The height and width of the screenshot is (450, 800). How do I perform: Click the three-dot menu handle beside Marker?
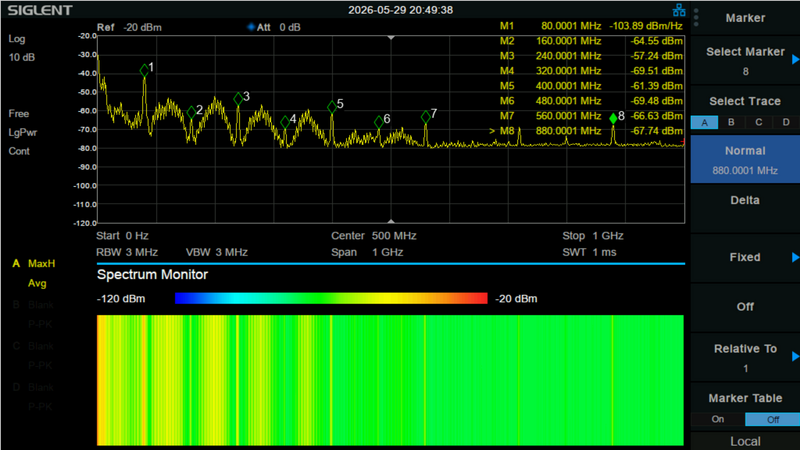point(696,18)
